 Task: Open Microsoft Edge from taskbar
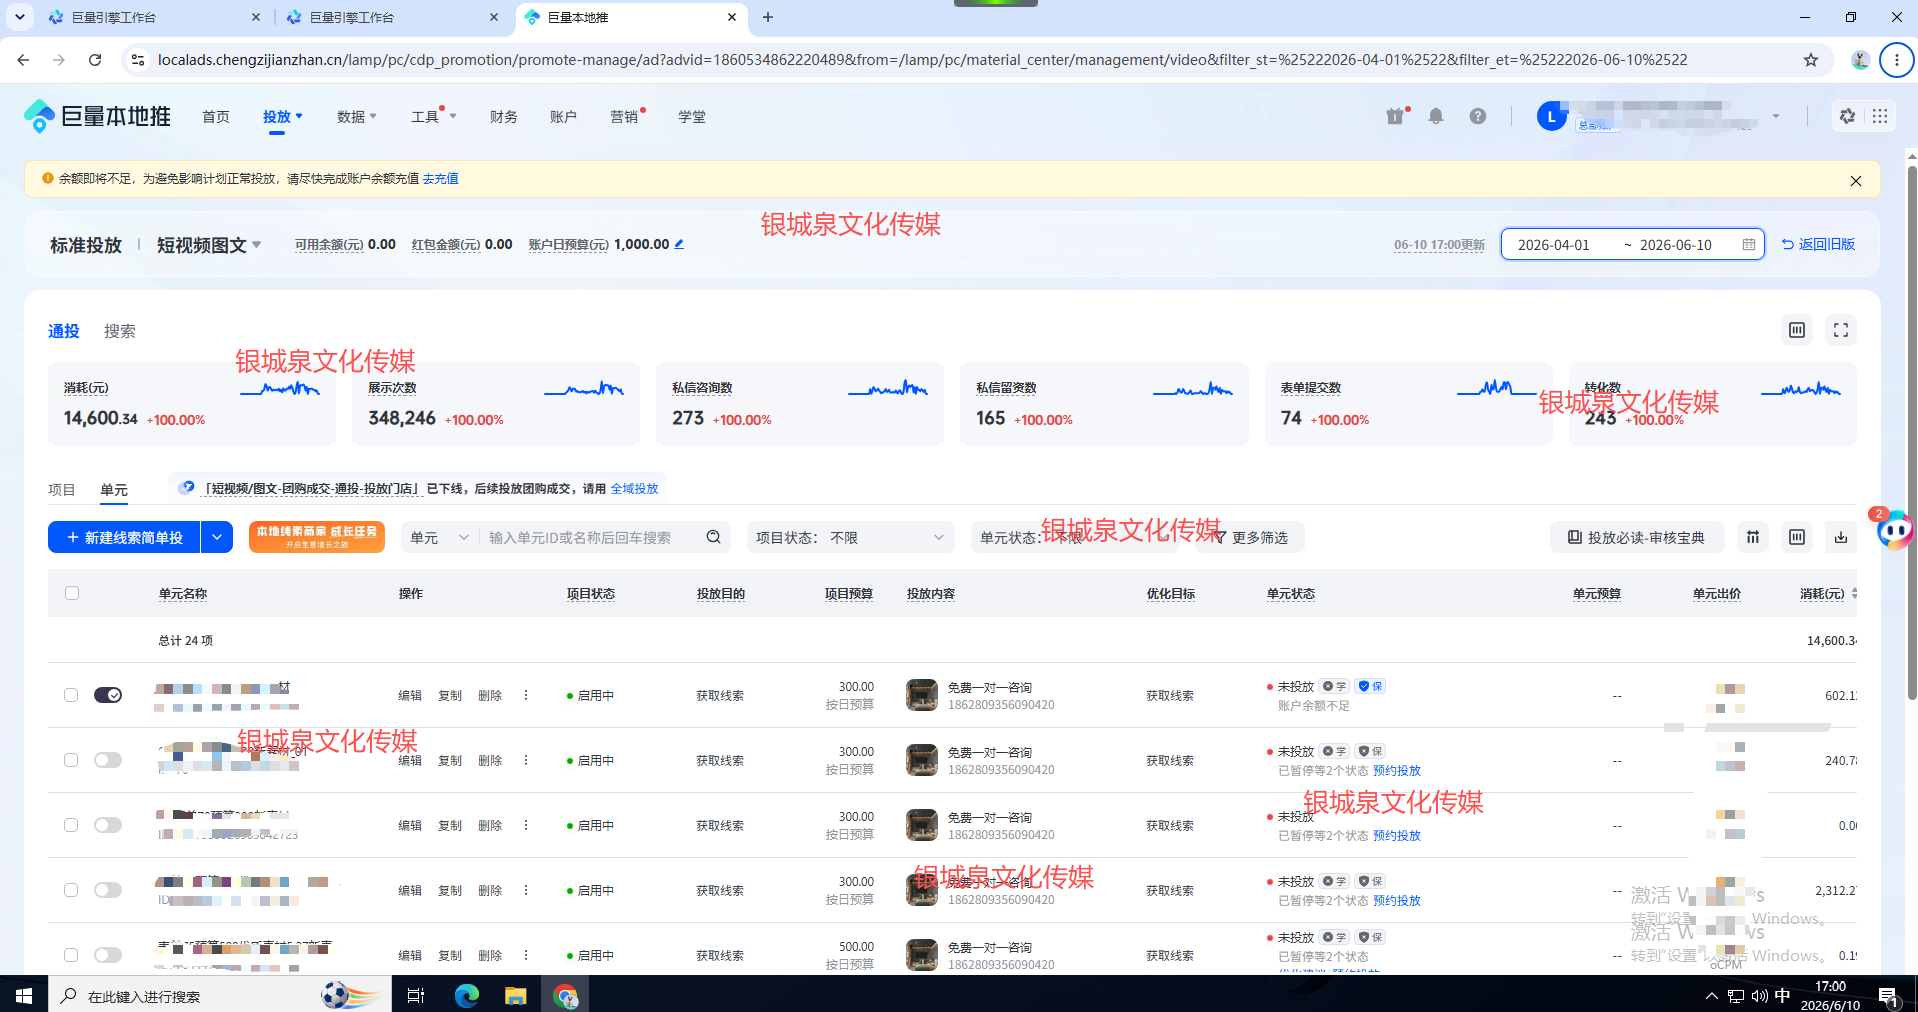pos(467,996)
